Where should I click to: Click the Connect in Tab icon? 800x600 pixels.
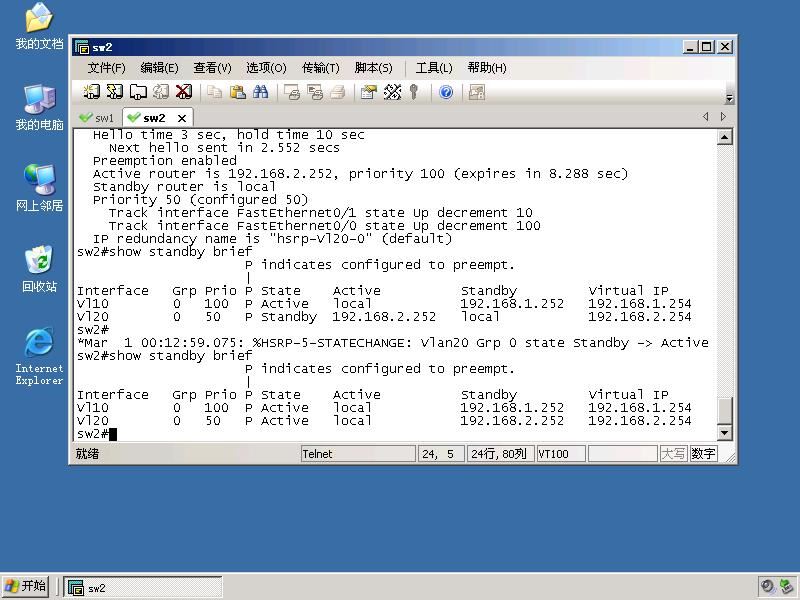tap(138, 92)
